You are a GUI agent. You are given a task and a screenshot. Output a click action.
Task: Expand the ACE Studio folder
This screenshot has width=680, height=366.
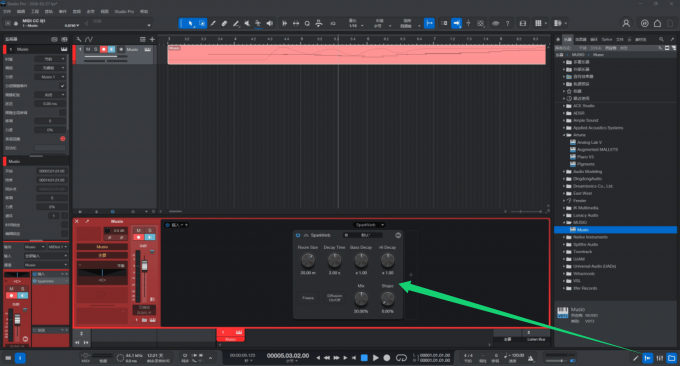coord(564,106)
